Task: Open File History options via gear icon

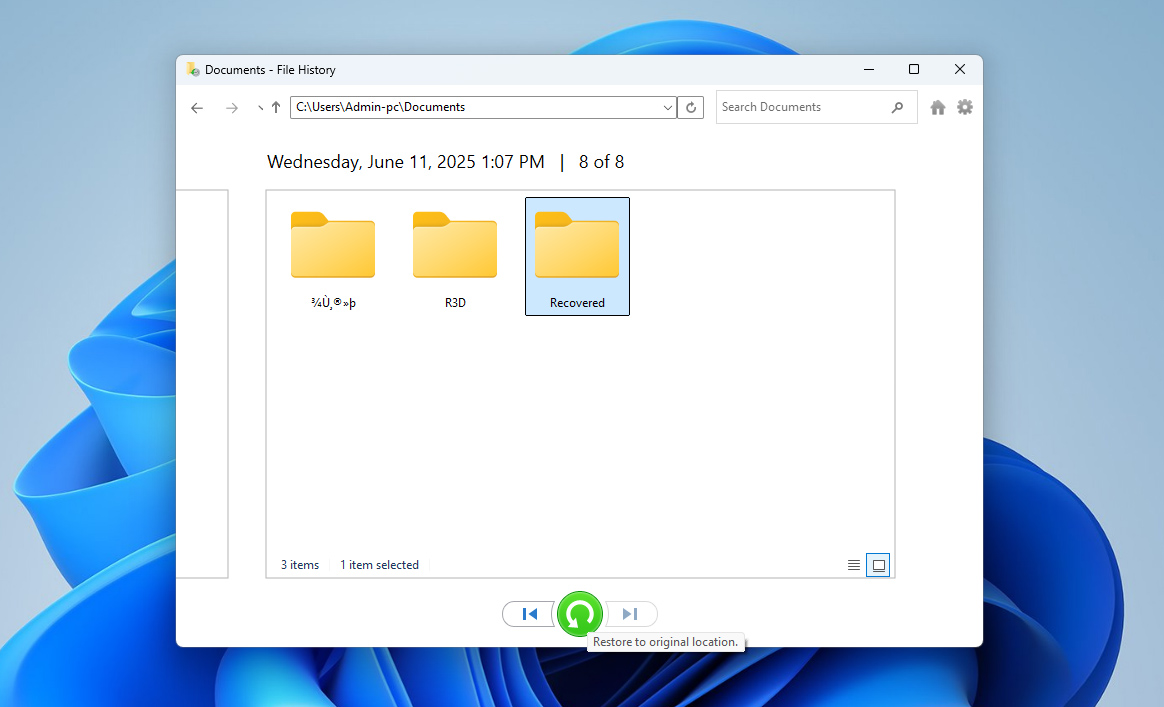Action: click(964, 107)
